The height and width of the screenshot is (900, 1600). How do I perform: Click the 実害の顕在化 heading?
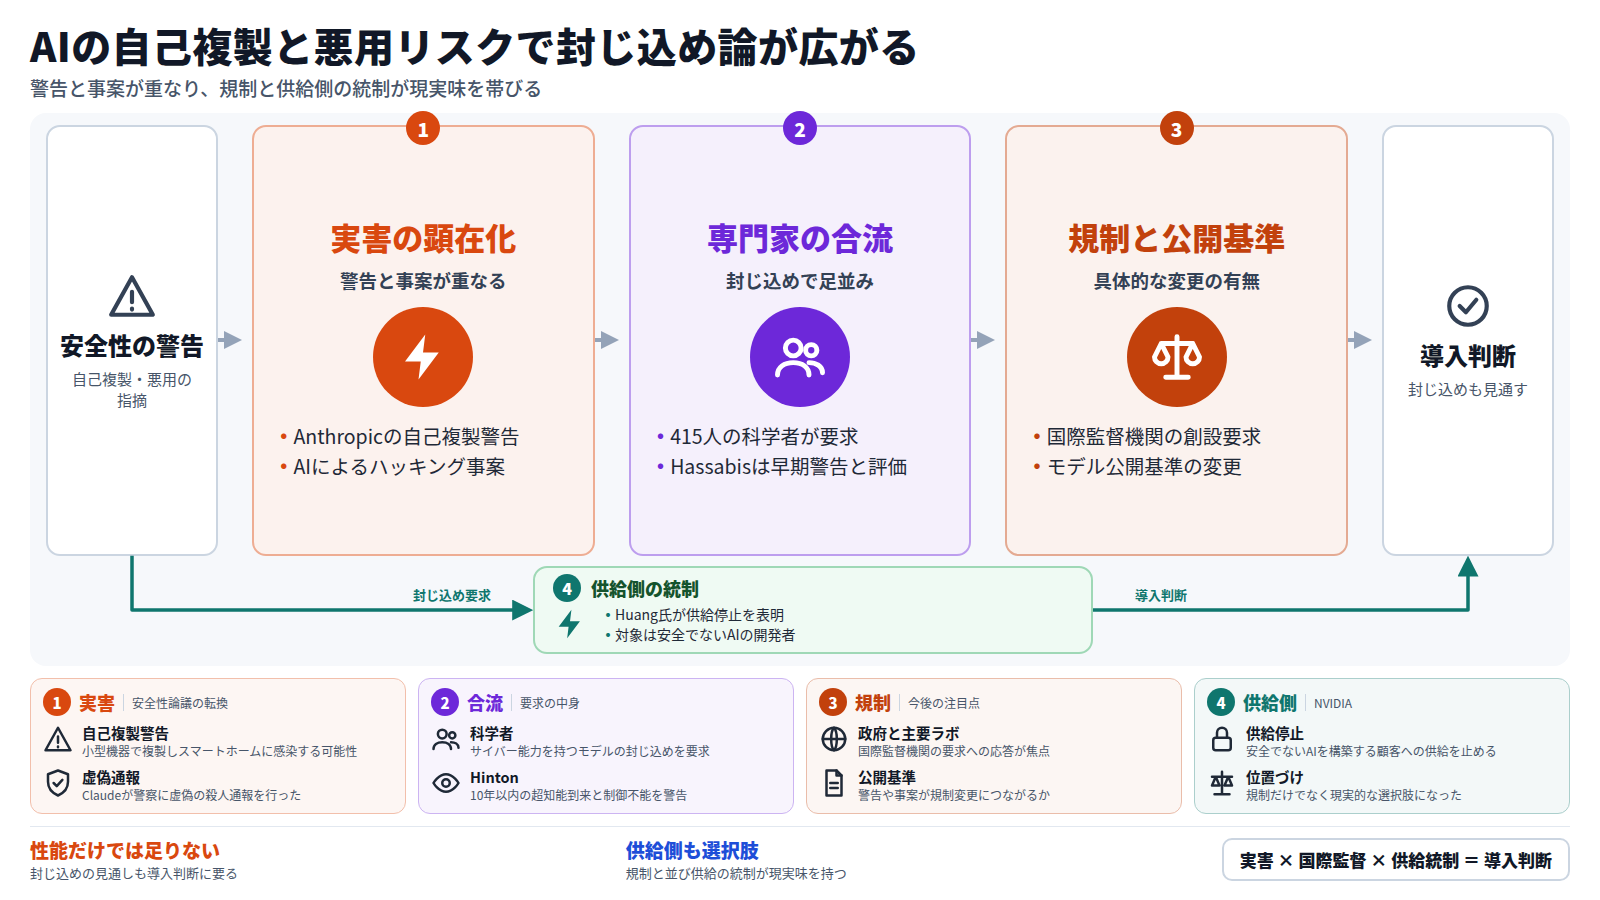[x=423, y=239]
